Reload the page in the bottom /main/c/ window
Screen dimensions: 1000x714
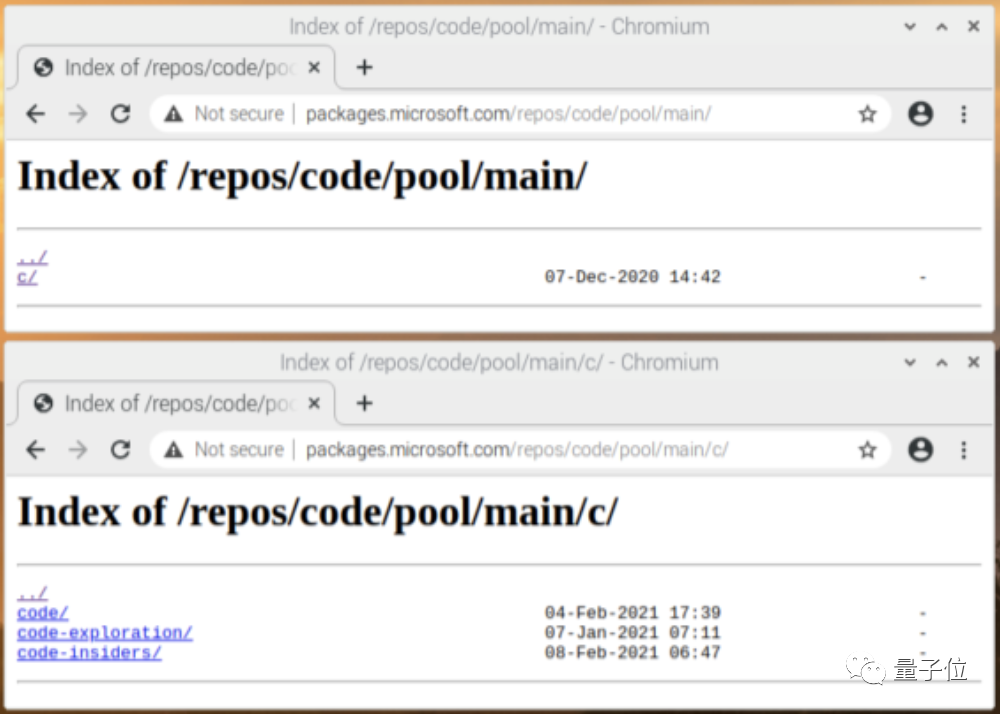point(121,450)
